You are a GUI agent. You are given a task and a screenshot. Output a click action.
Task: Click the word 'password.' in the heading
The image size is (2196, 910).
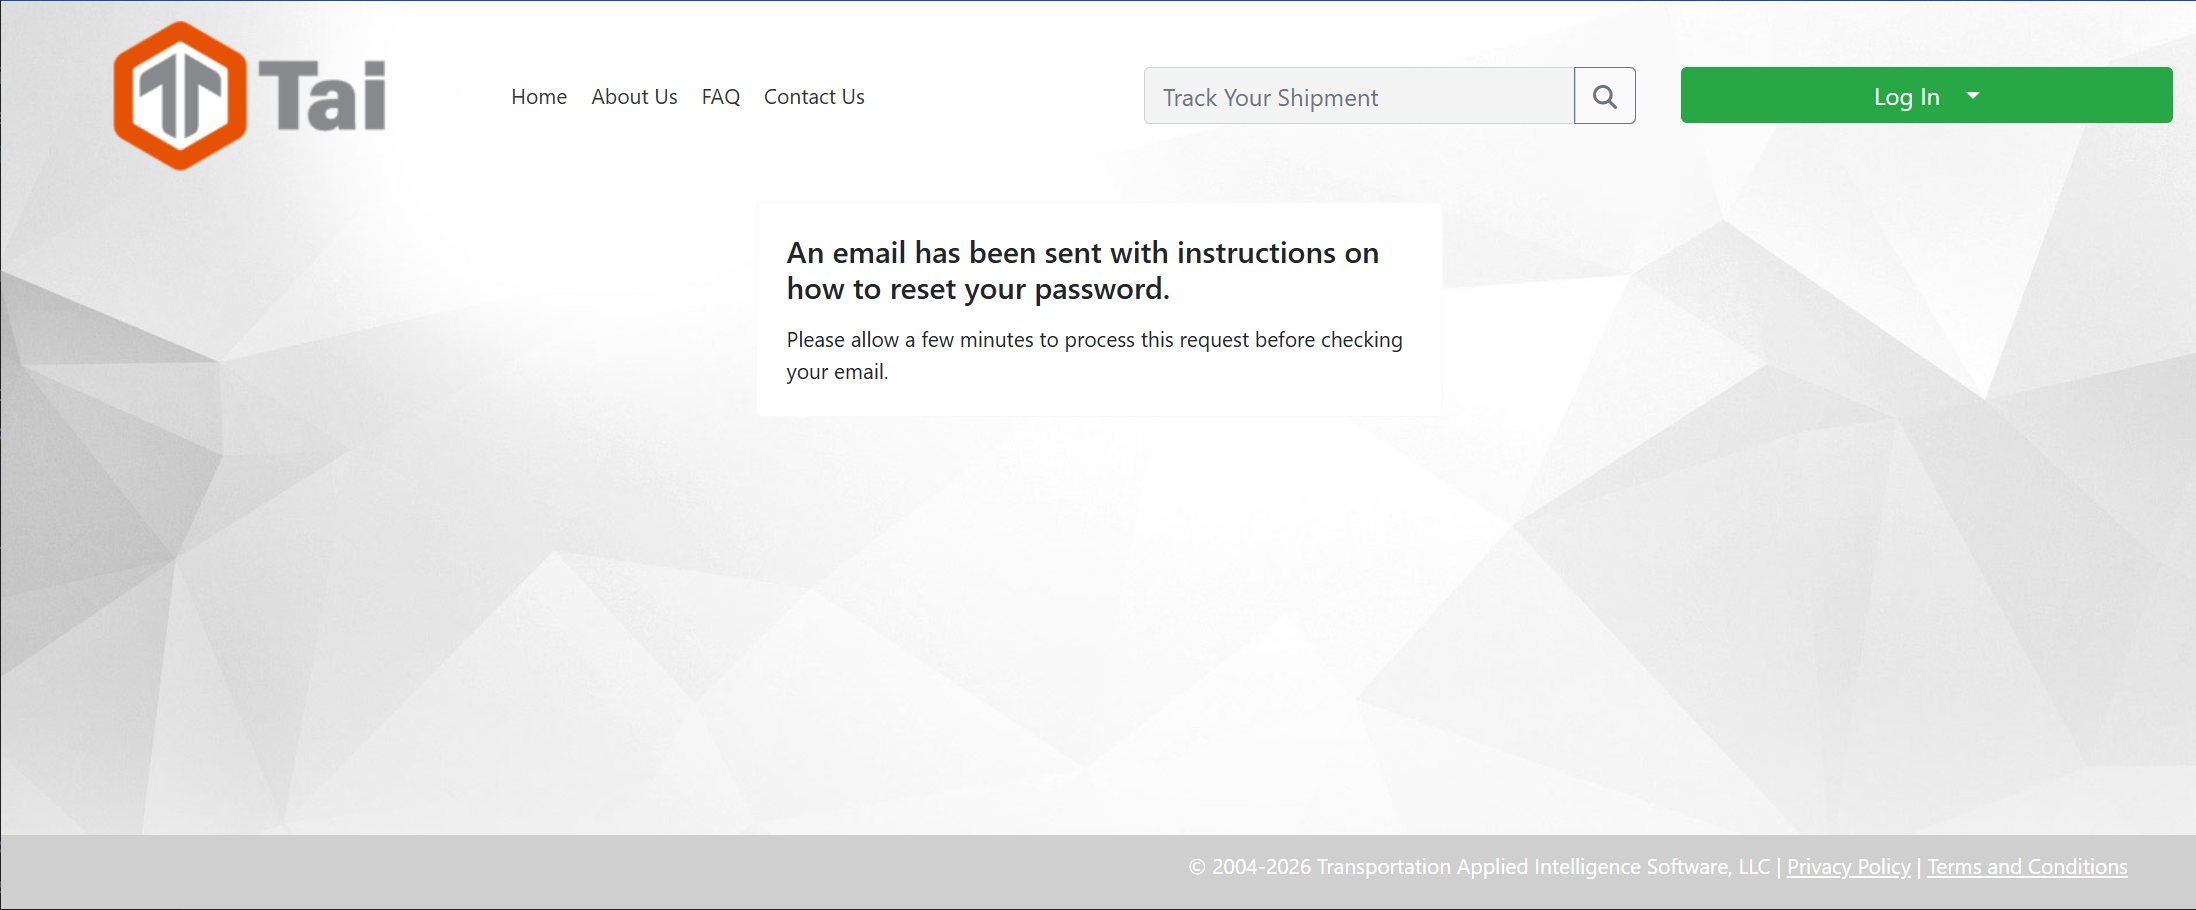point(1101,289)
